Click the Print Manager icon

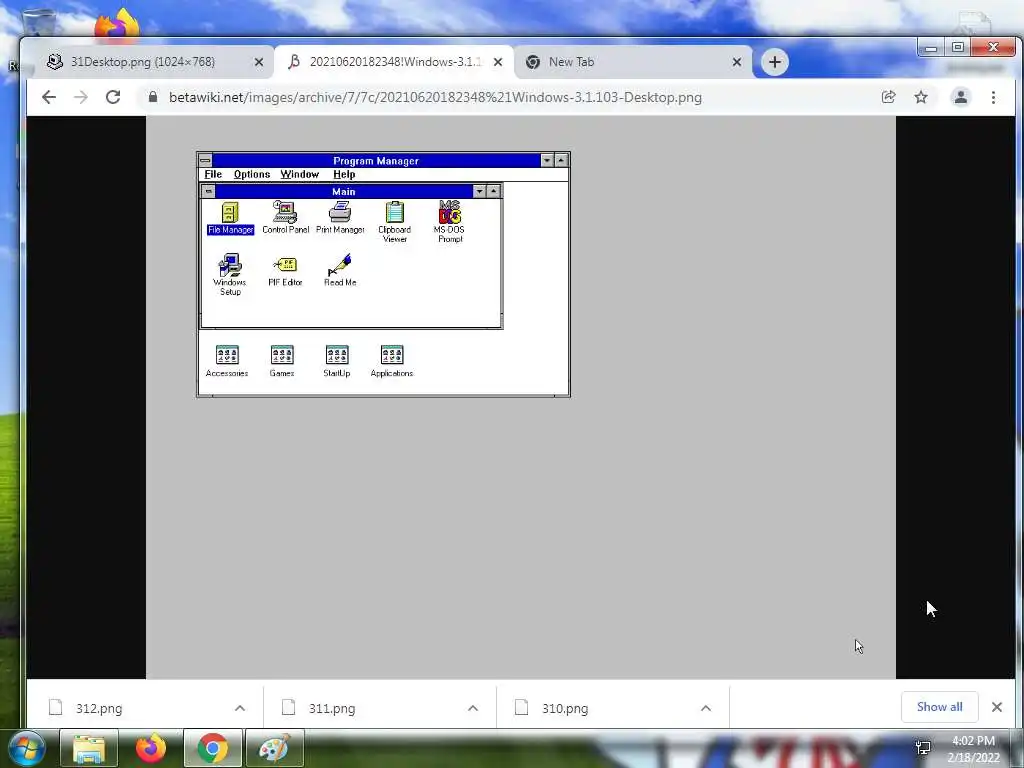[340, 217]
